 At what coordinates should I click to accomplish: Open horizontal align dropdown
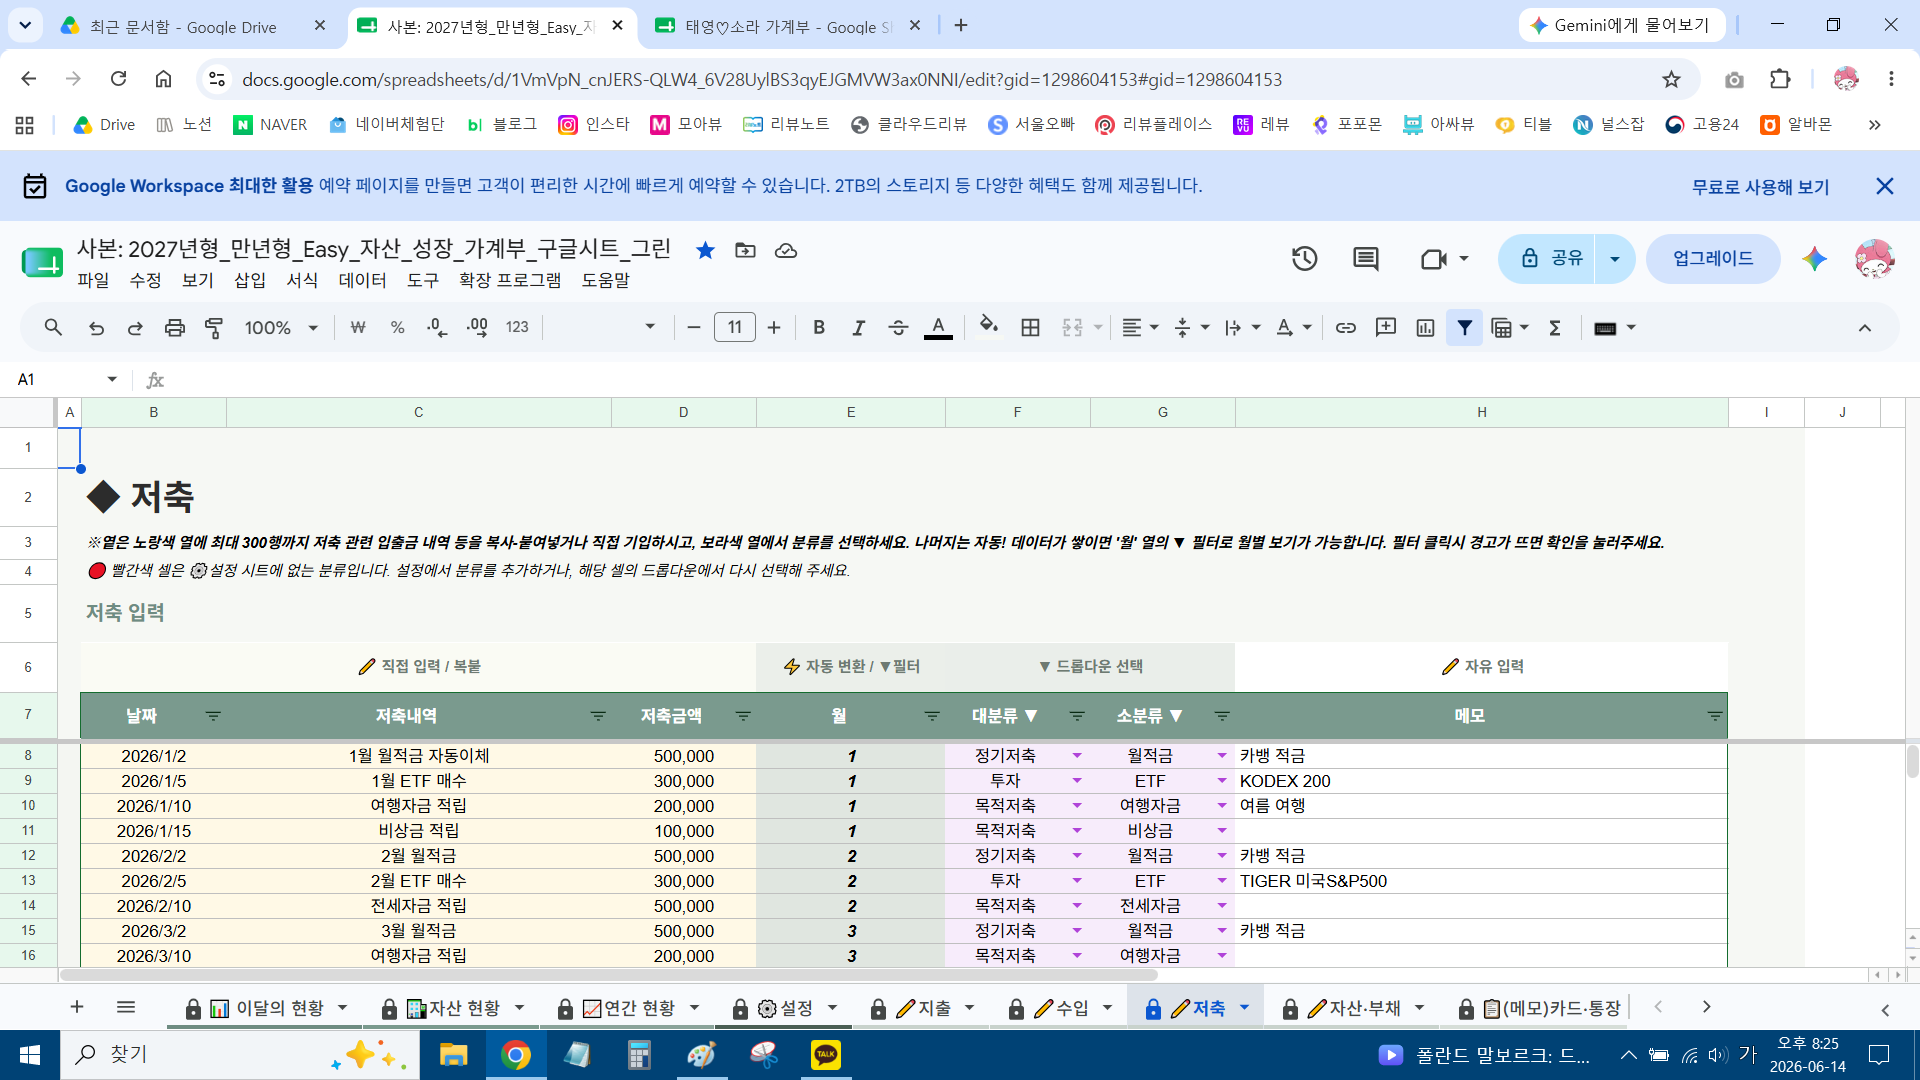click(1140, 327)
